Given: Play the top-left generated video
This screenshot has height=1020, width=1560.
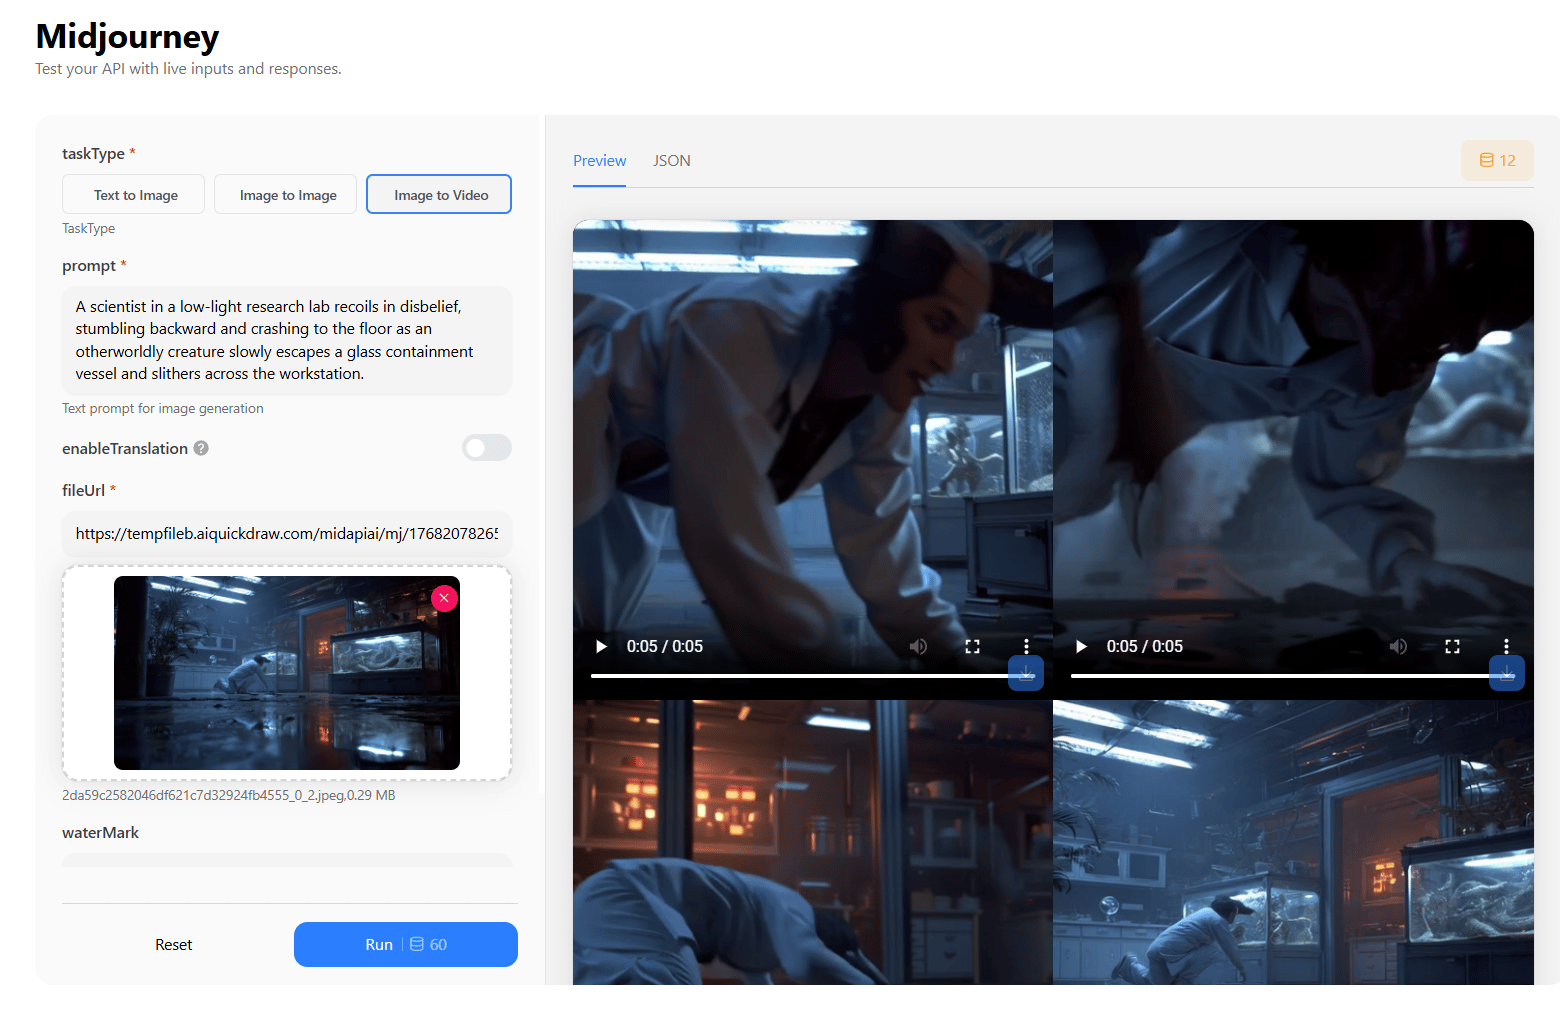Looking at the screenshot, I should 601,646.
